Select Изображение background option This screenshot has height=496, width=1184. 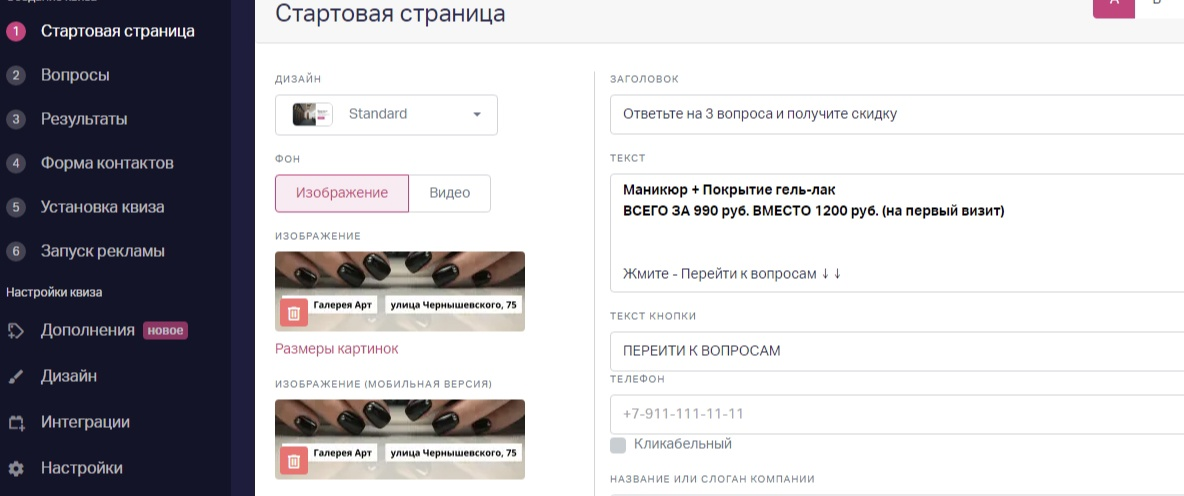[x=342, y=193]
